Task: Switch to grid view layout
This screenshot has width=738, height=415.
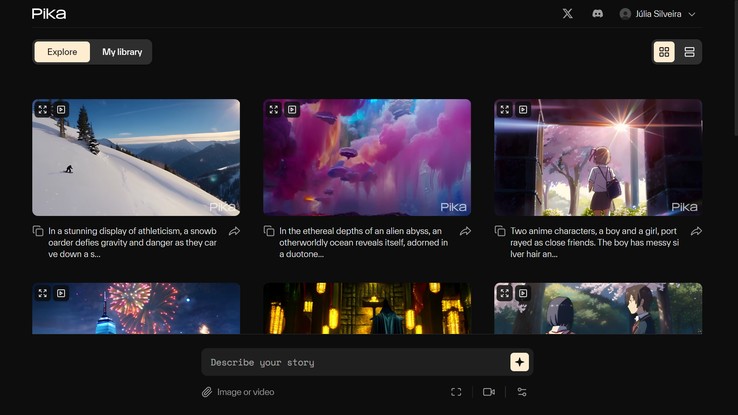Action: point(664,52)
